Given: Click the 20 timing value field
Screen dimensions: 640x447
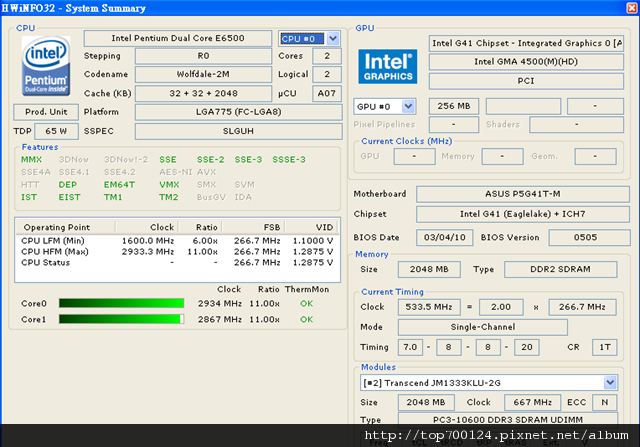Looking at the screenshot, I should (527, 347).
